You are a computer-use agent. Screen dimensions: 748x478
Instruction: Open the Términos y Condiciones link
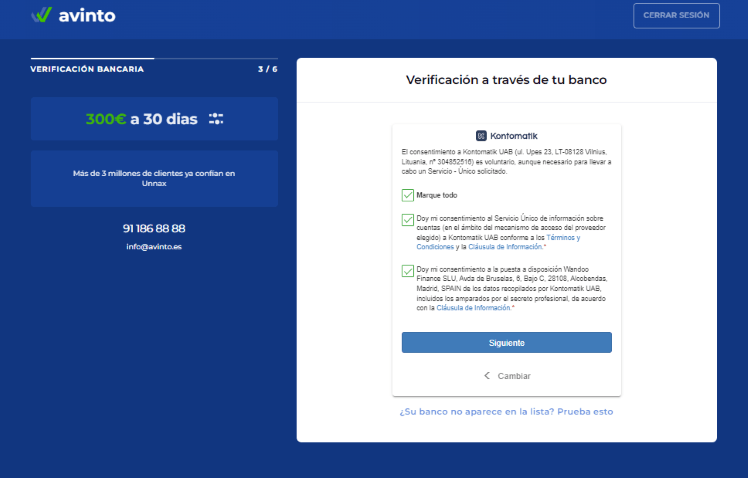click(498, 242)
